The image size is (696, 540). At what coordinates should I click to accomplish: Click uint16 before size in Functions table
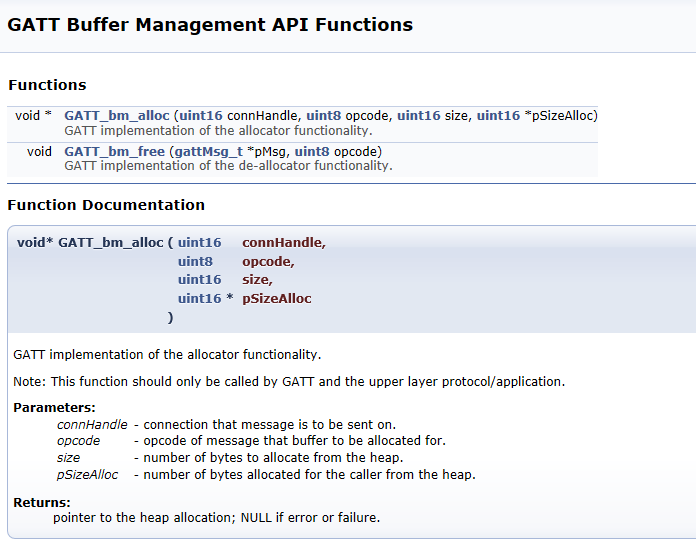419,116
